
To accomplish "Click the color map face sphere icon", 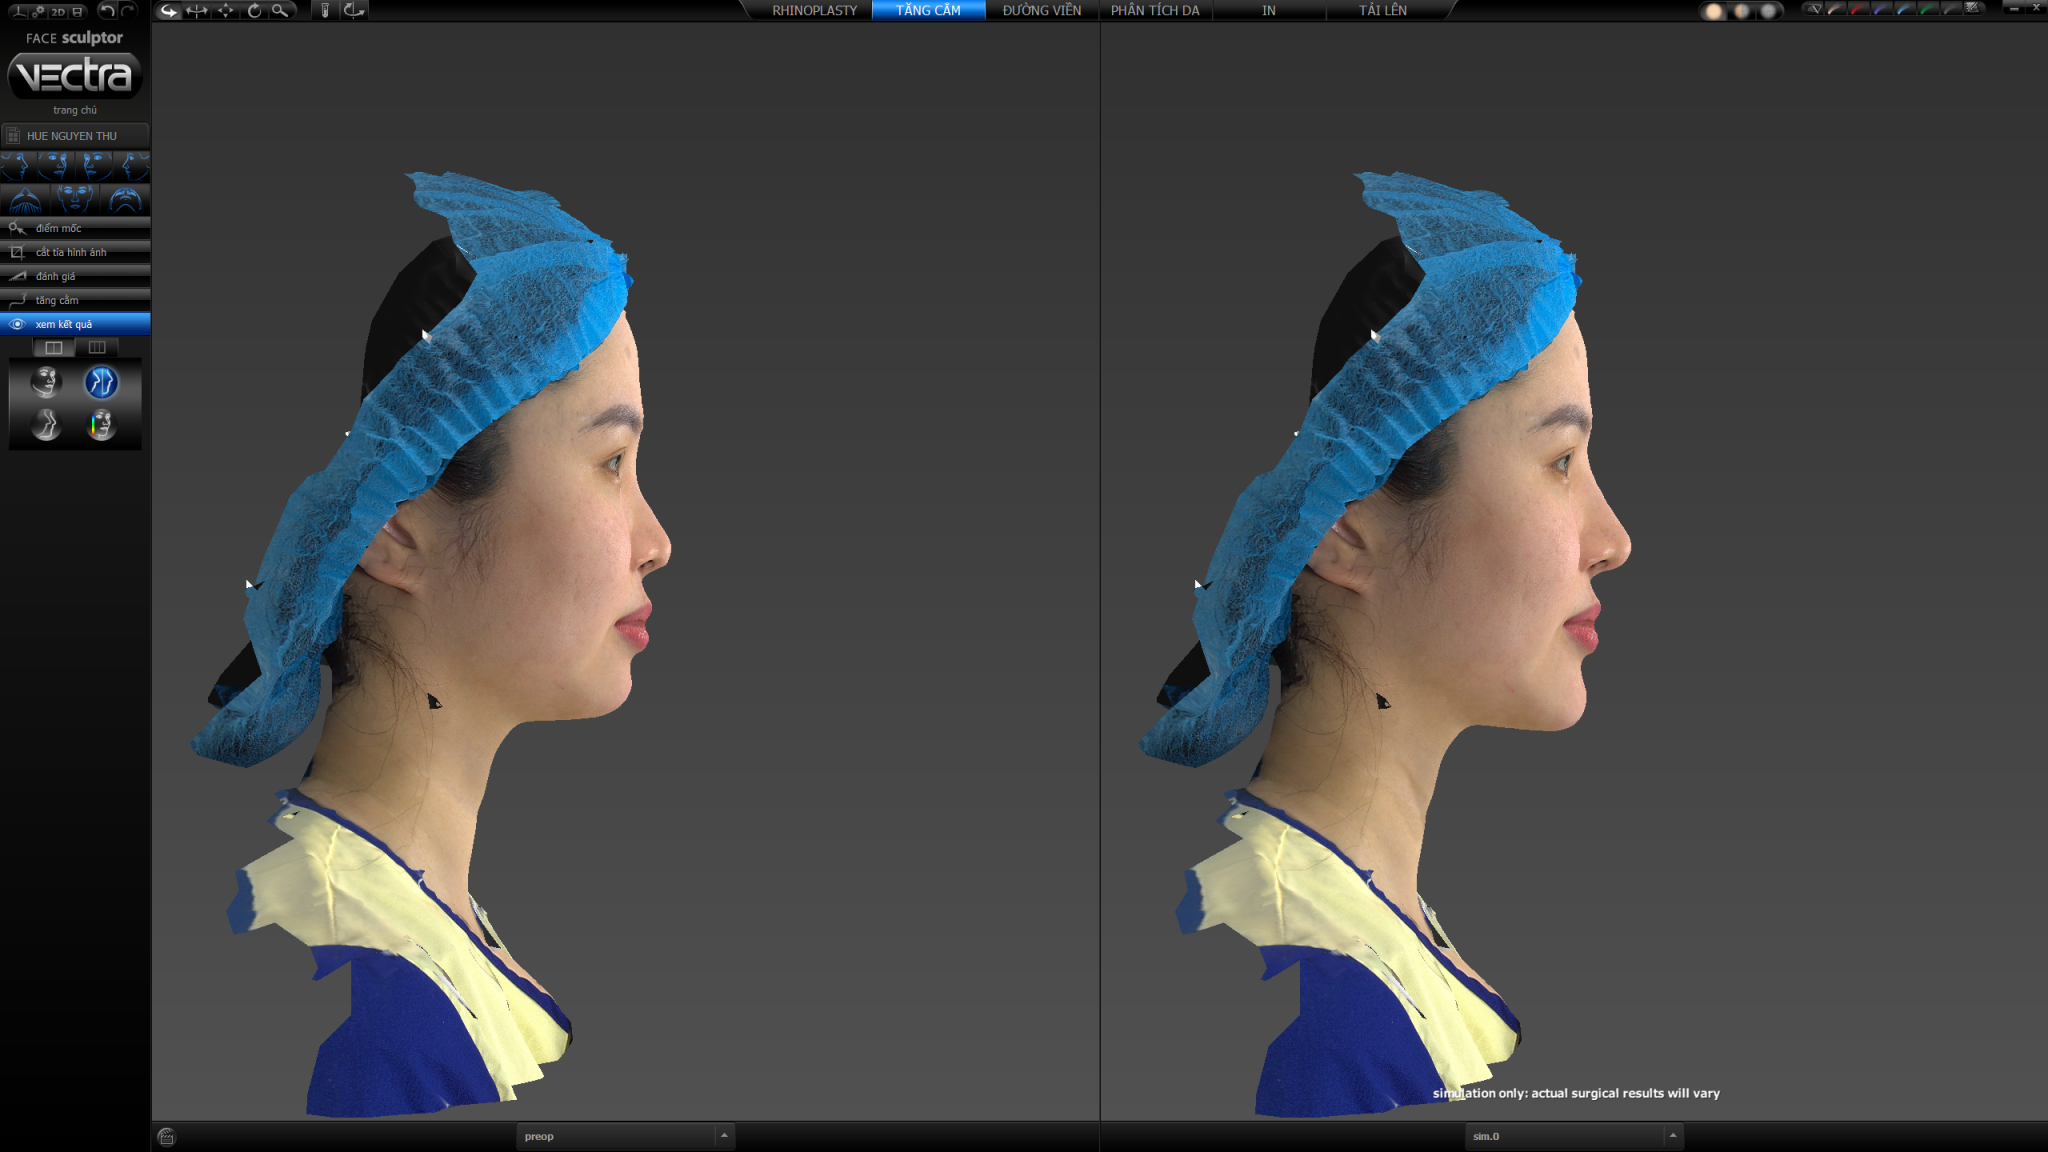I will 101,425.
